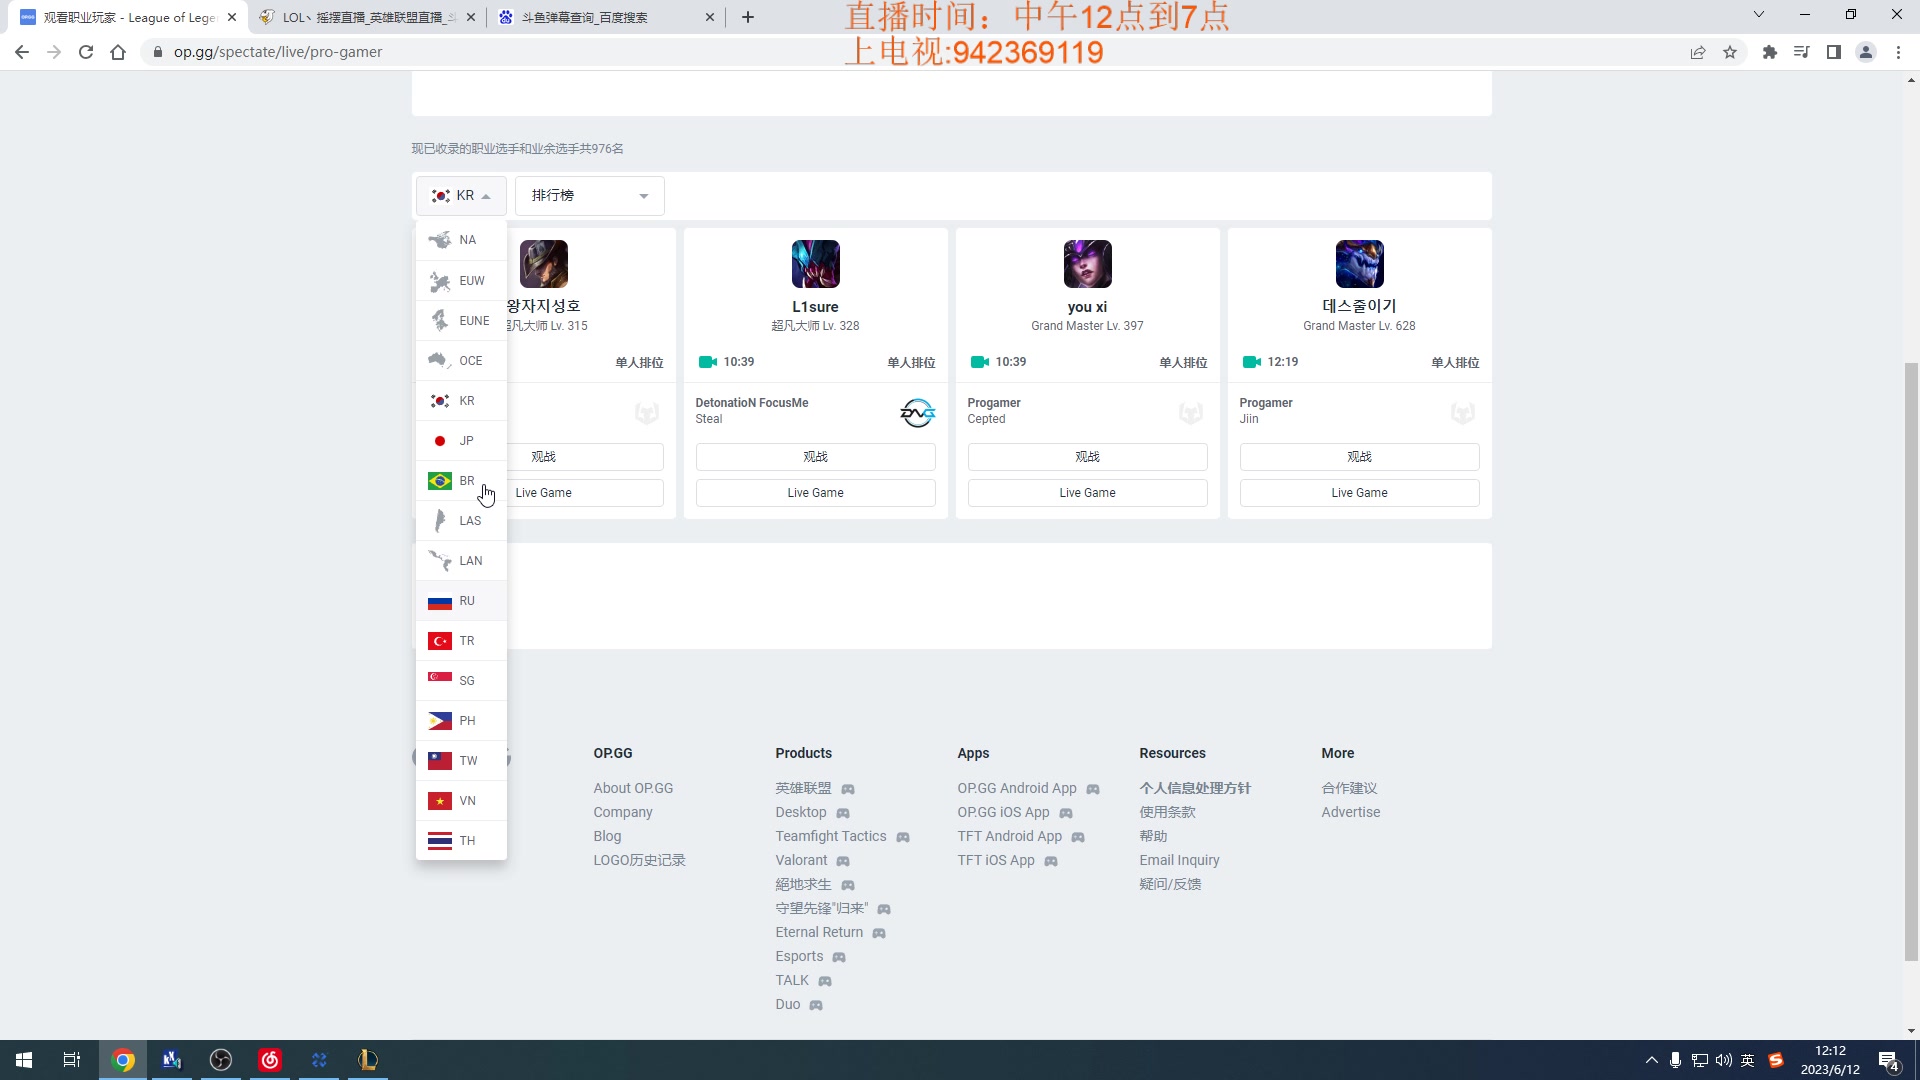Choose the EUW server option
The image size is (1920, 1080).
click(461, 281)
